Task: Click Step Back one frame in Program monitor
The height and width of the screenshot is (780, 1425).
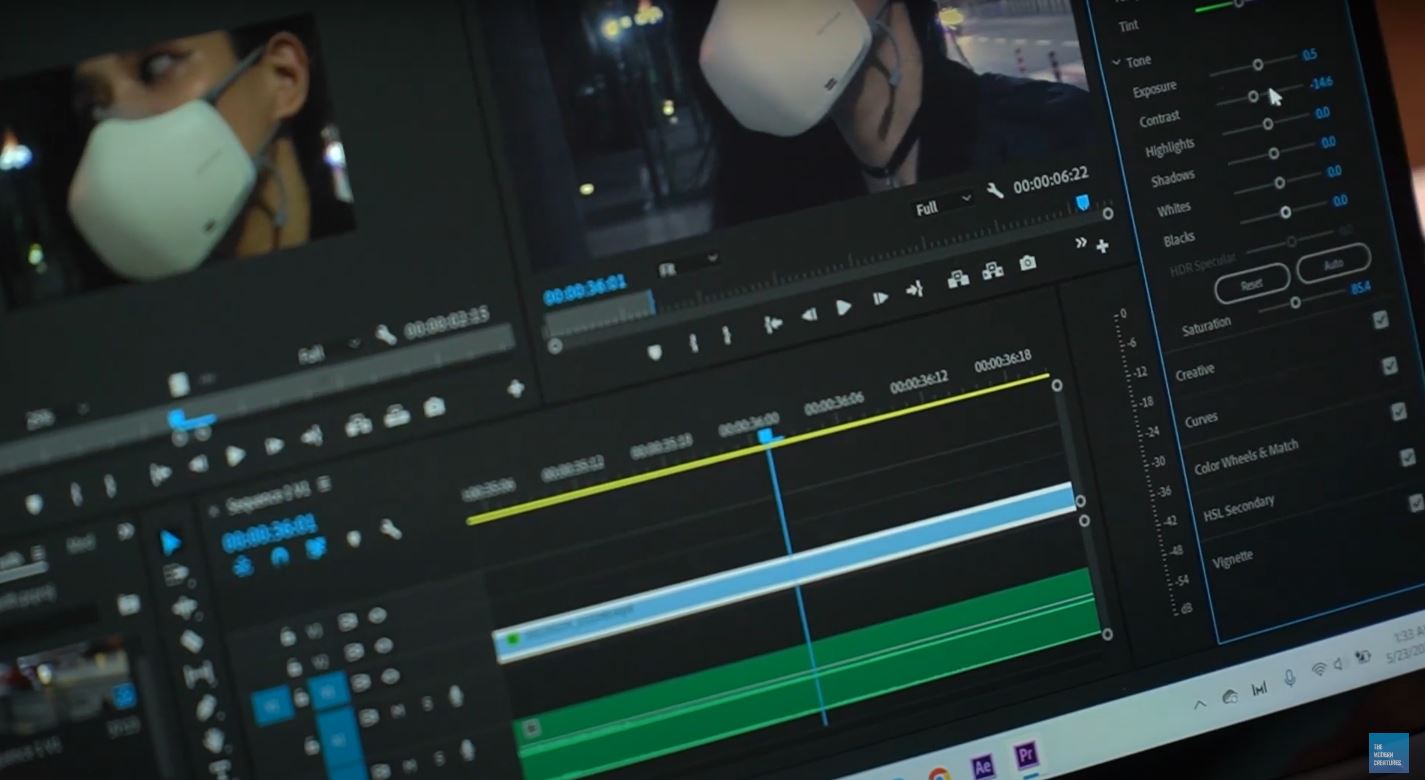Action: 809,314
